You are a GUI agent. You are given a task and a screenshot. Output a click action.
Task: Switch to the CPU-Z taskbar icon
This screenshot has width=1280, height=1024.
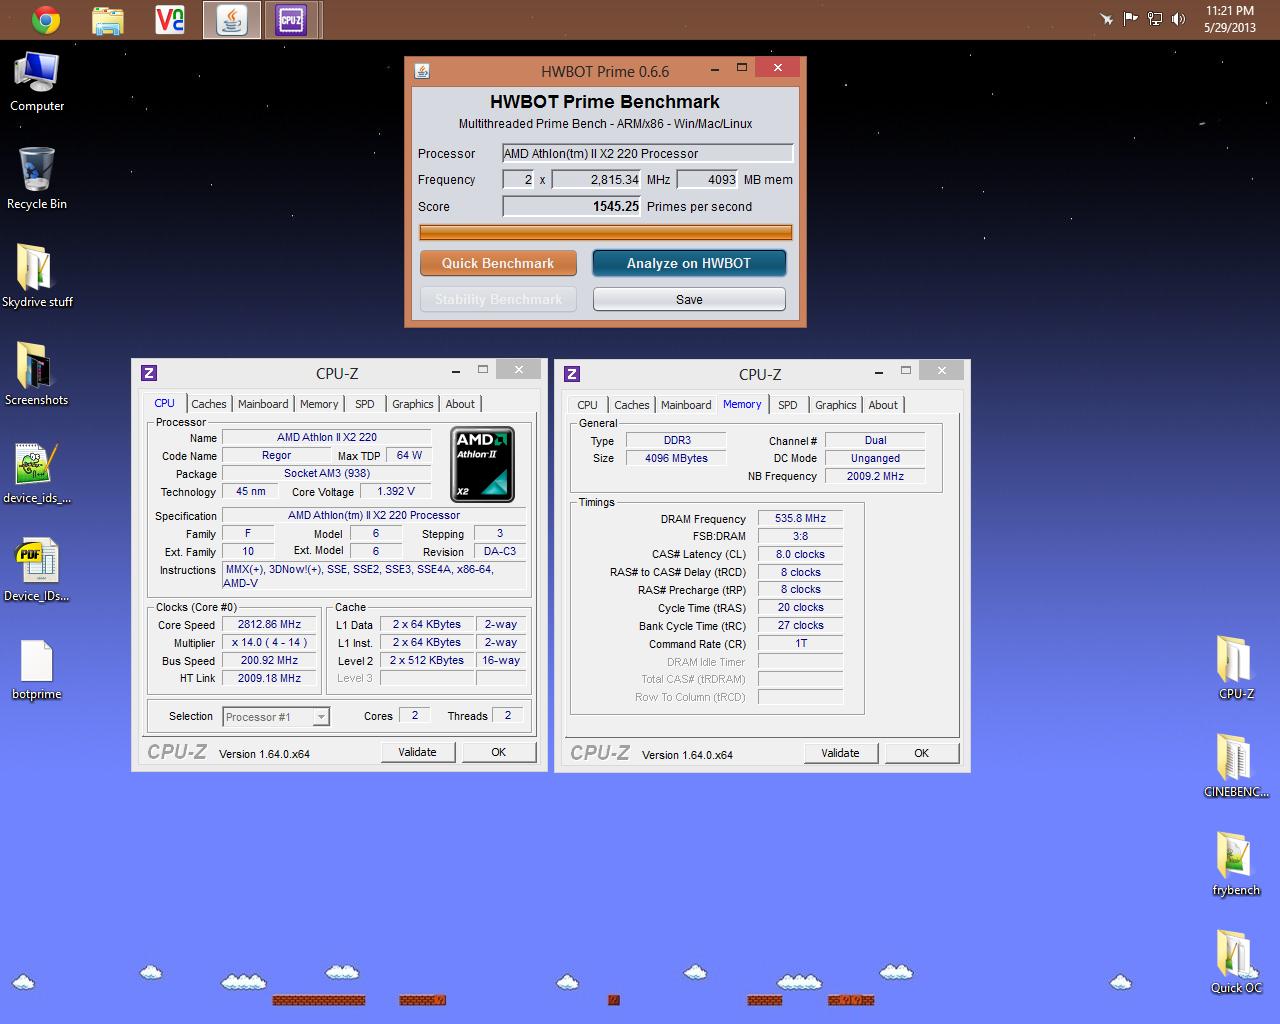pos(291,20)
